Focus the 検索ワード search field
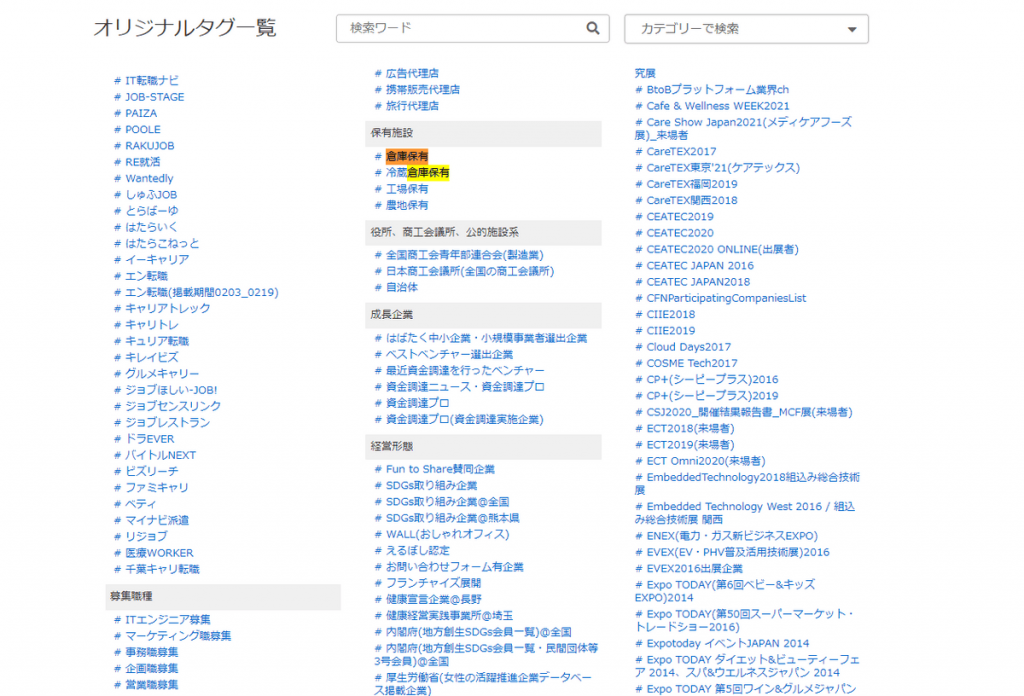1024x696 pixels. point(473,29)
